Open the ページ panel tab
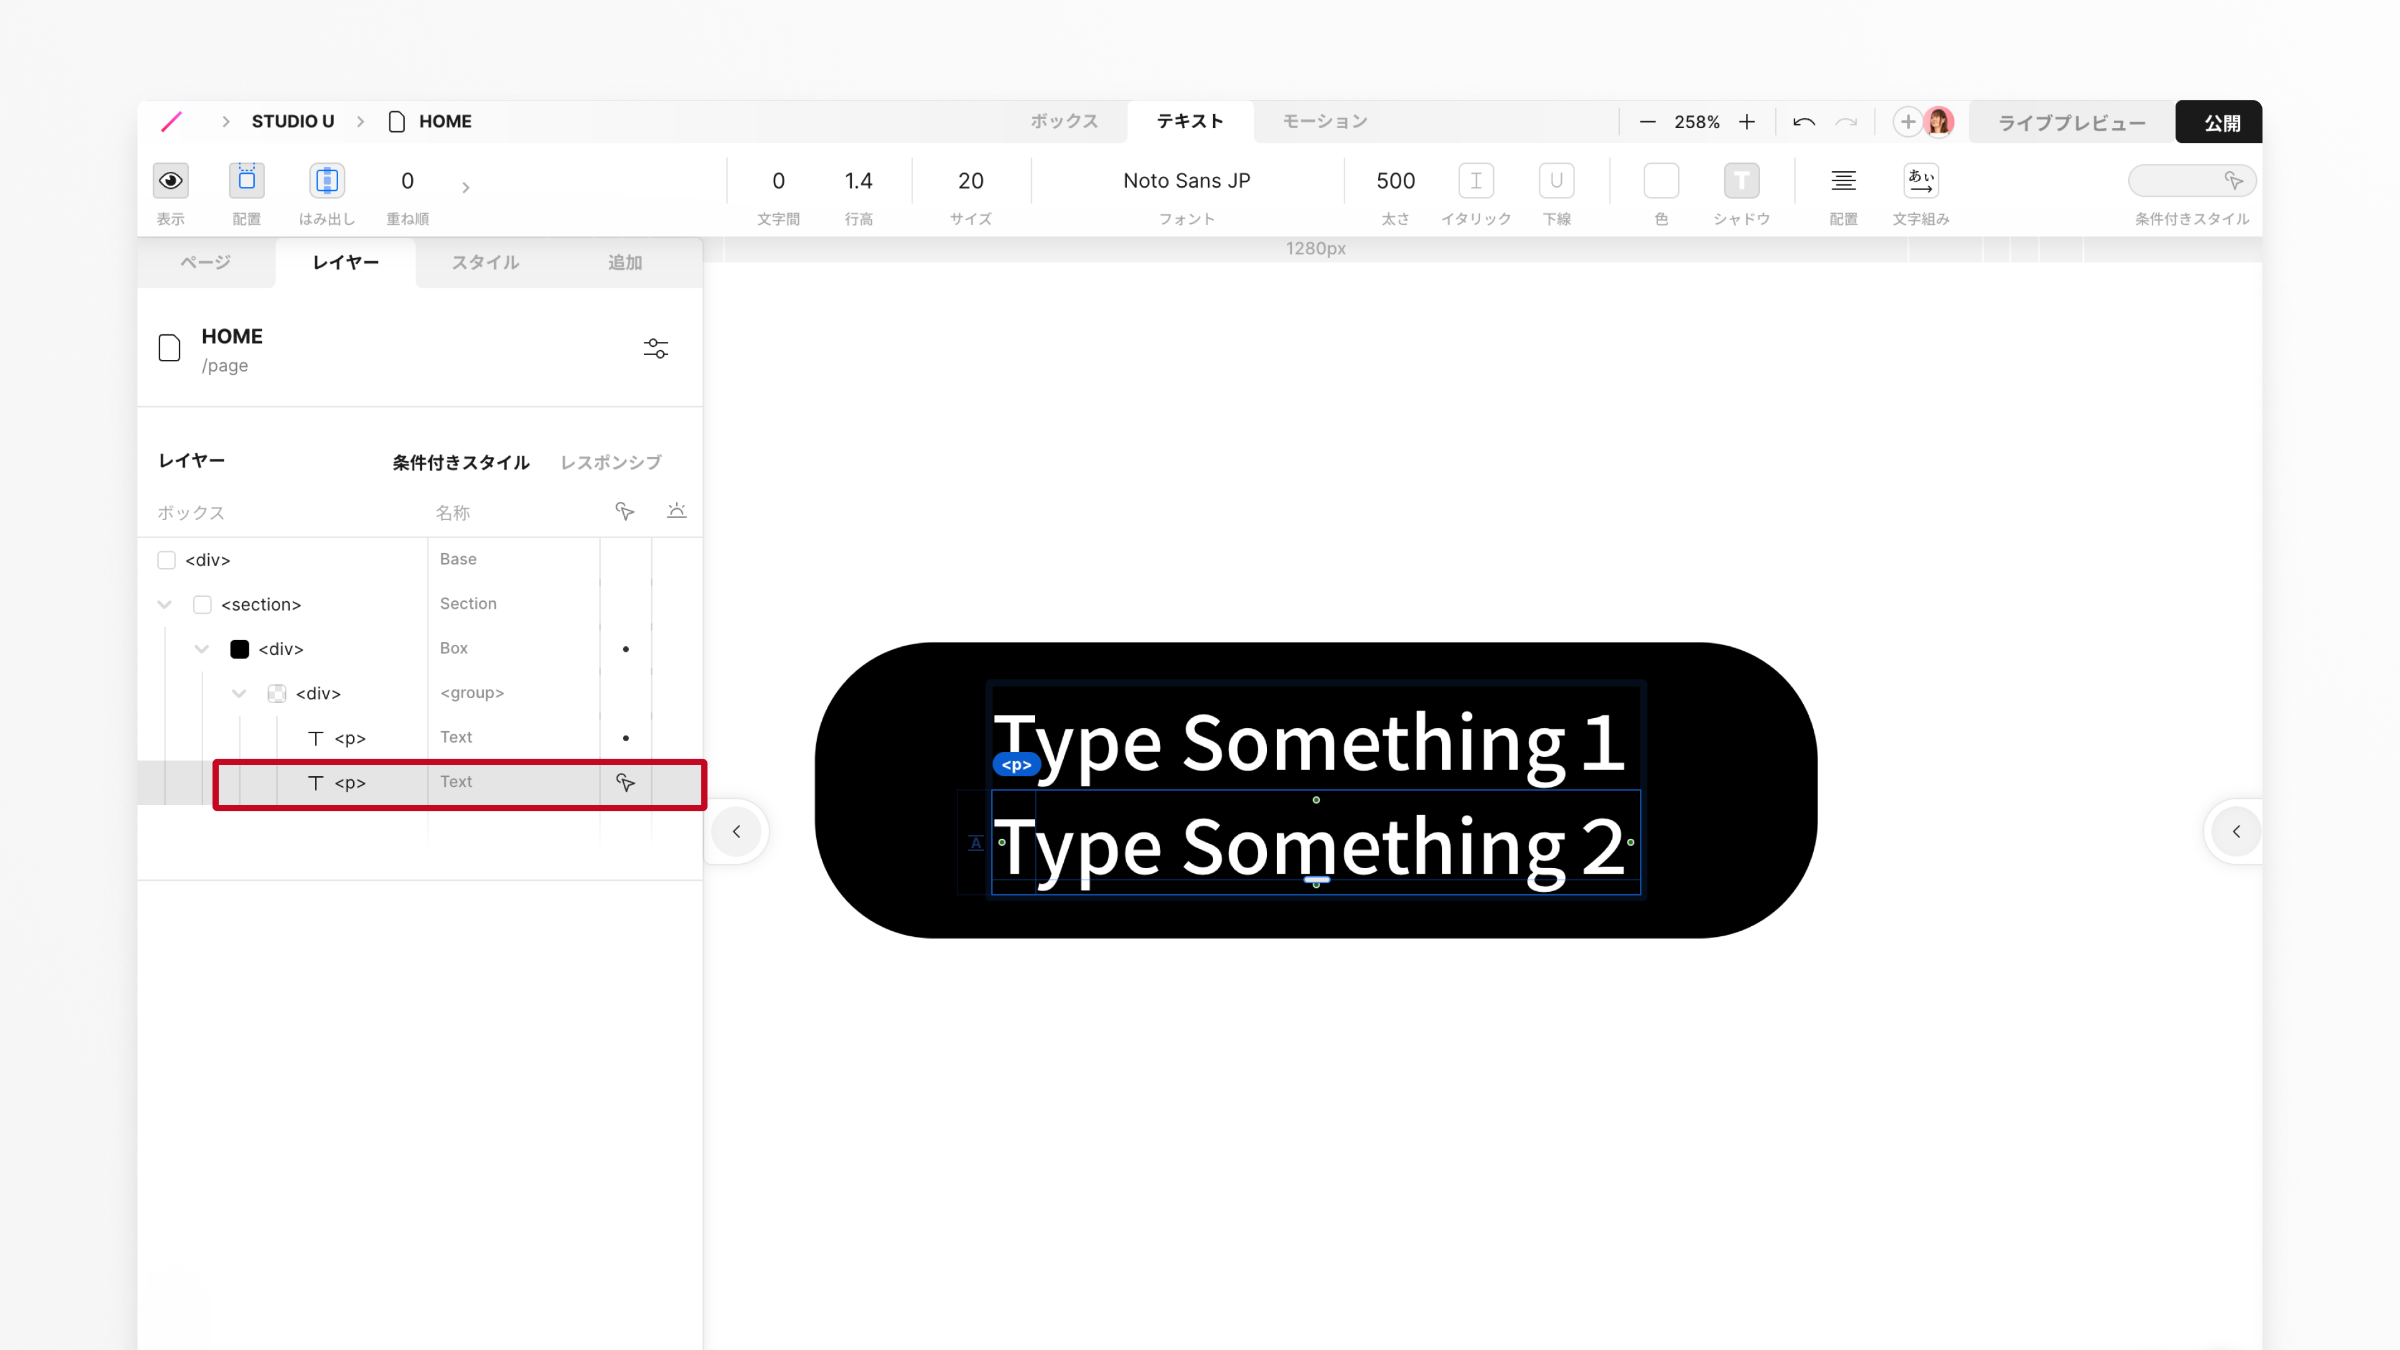The width and height of the screenshot is (2400, 1350). [206, 263]
